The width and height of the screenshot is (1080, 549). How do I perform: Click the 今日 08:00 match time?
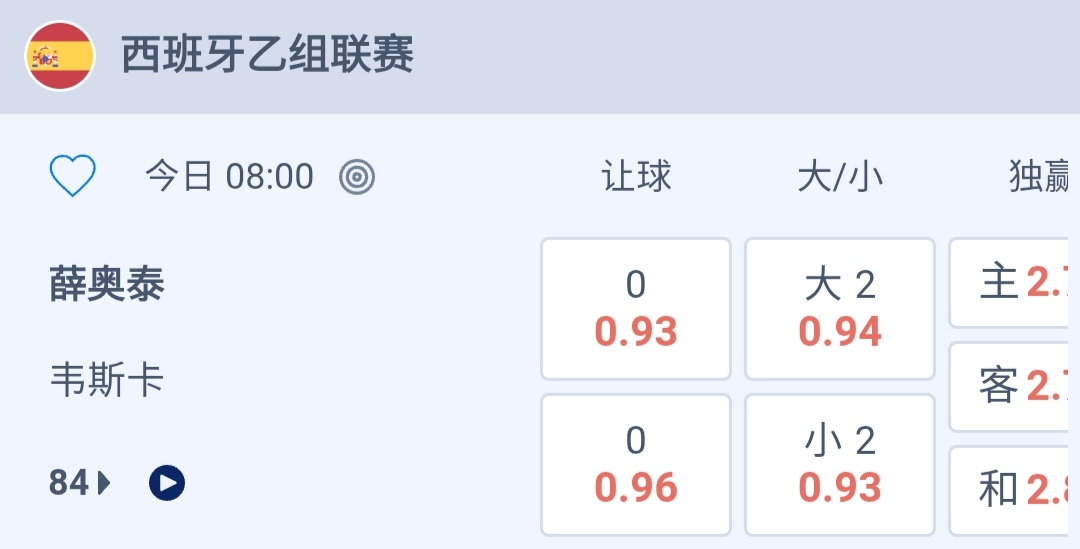click(229, 177)
